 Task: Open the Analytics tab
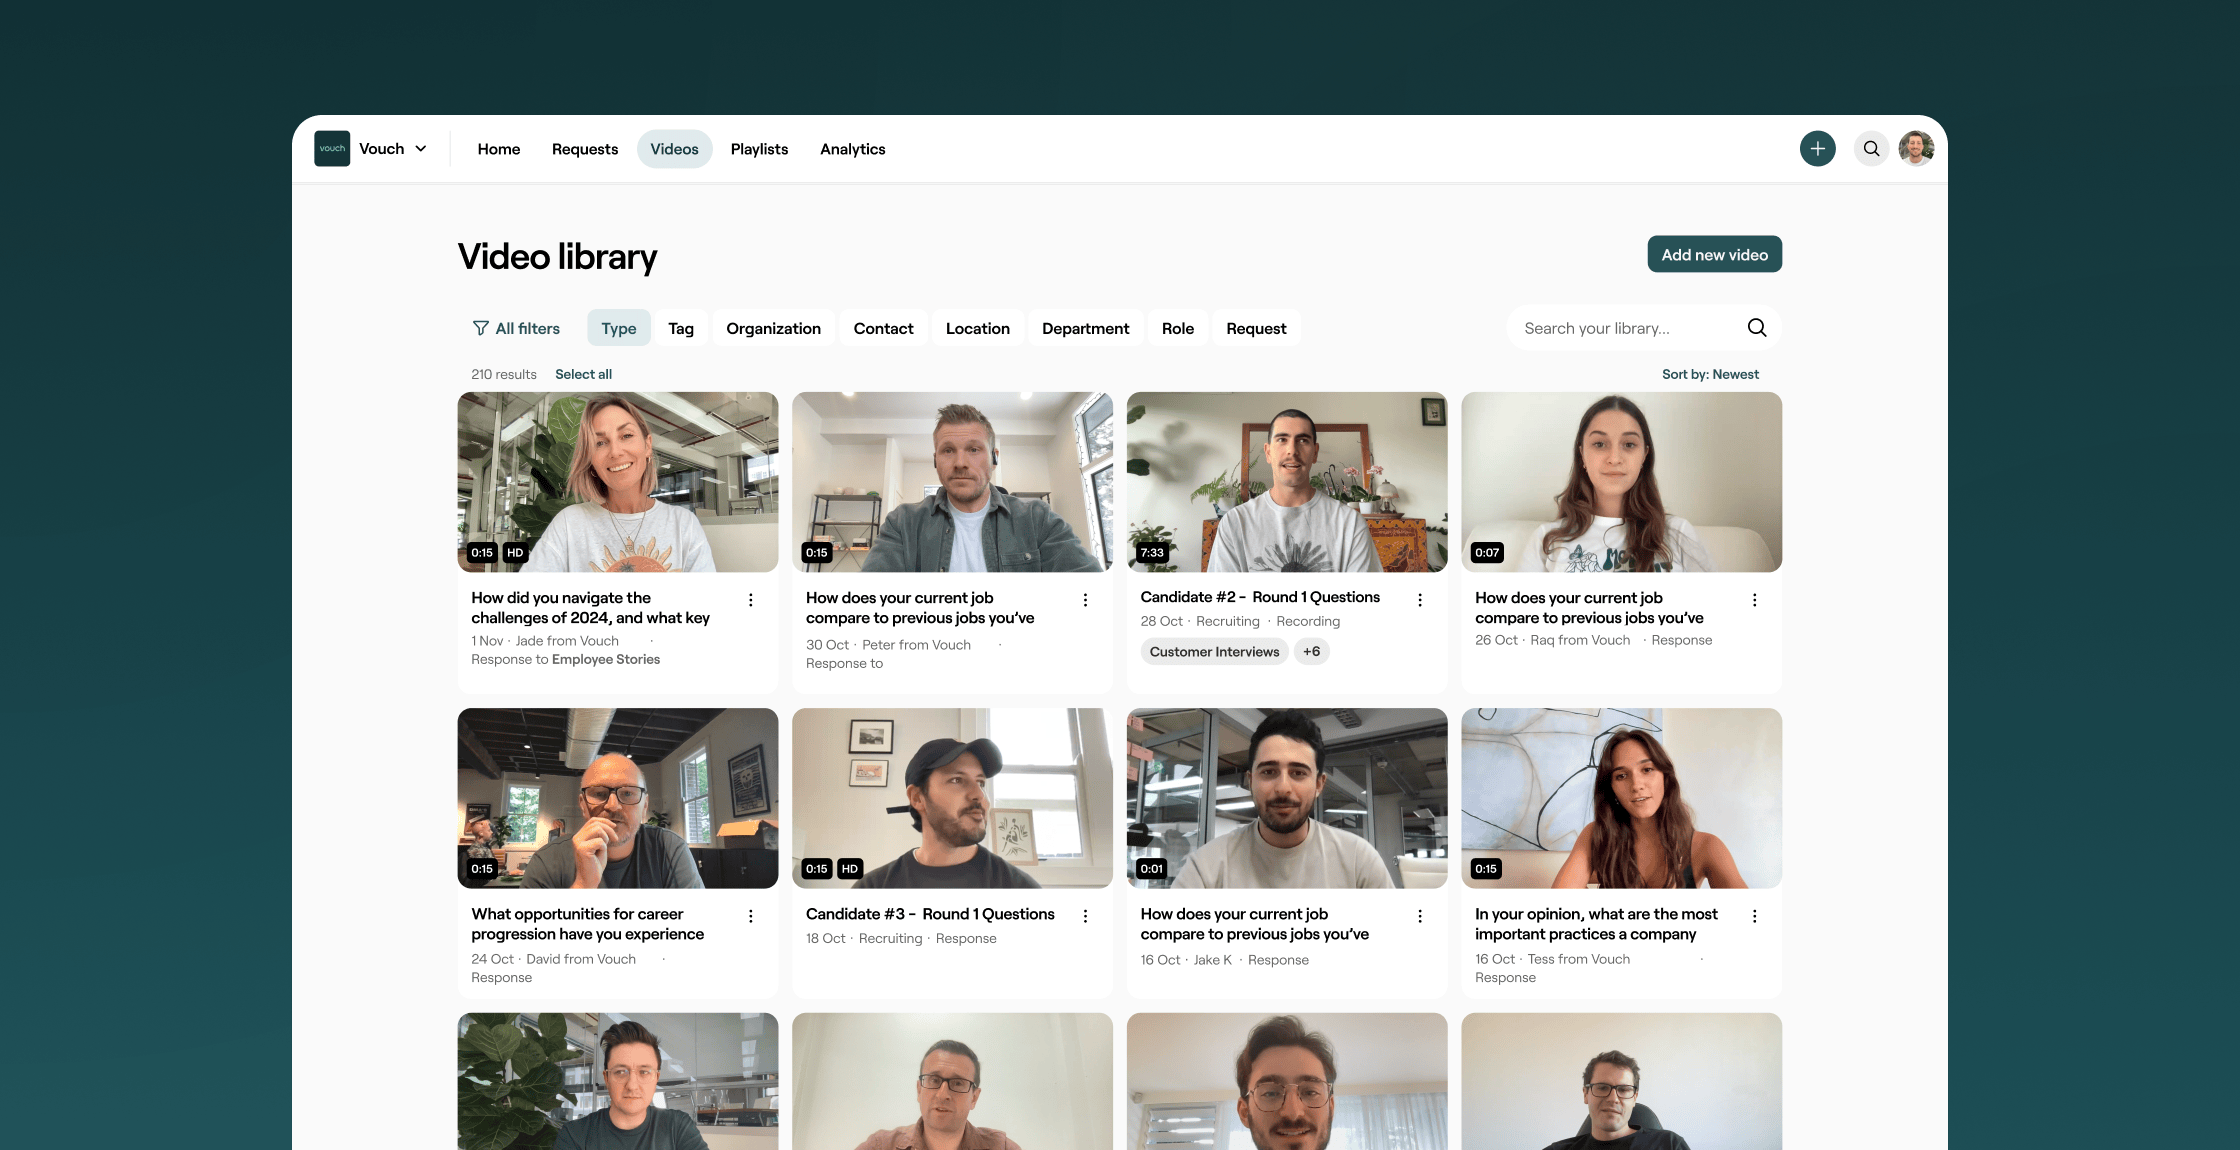coord(853,149)
